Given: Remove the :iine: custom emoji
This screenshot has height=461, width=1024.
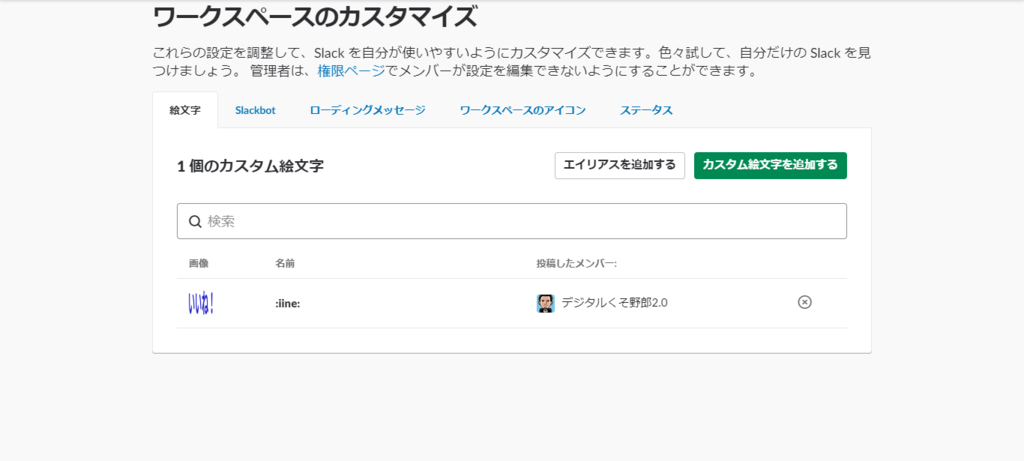Looking at the screenshot, I should [805, 302].
